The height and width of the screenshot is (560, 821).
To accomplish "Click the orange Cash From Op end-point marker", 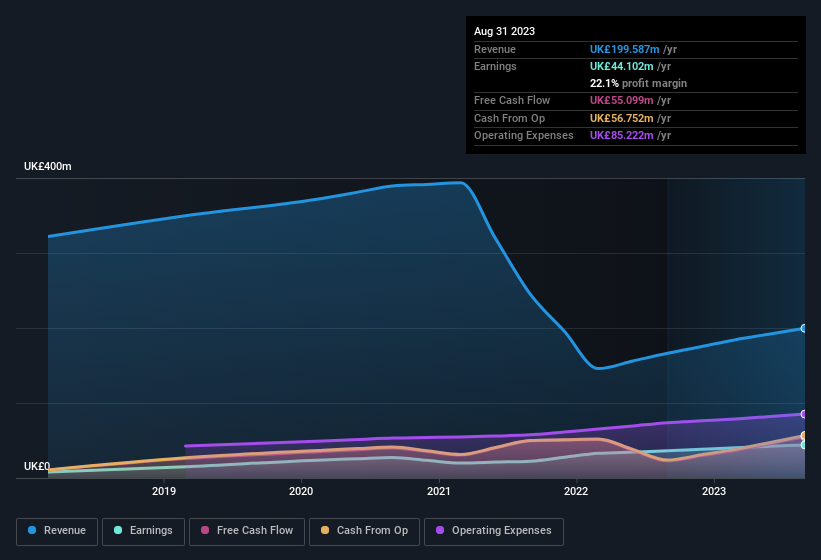I will coord(804,435).
